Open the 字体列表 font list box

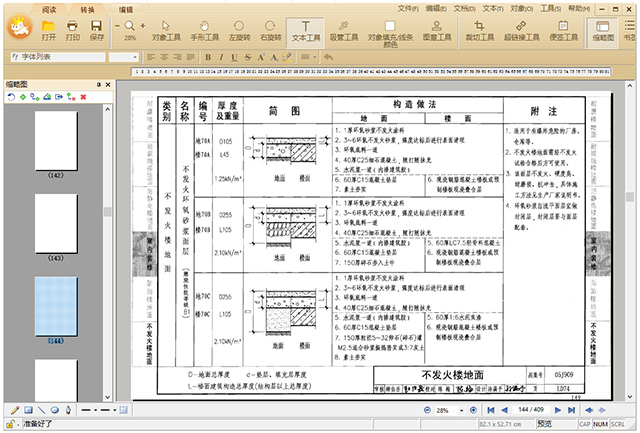pos(58,57)
